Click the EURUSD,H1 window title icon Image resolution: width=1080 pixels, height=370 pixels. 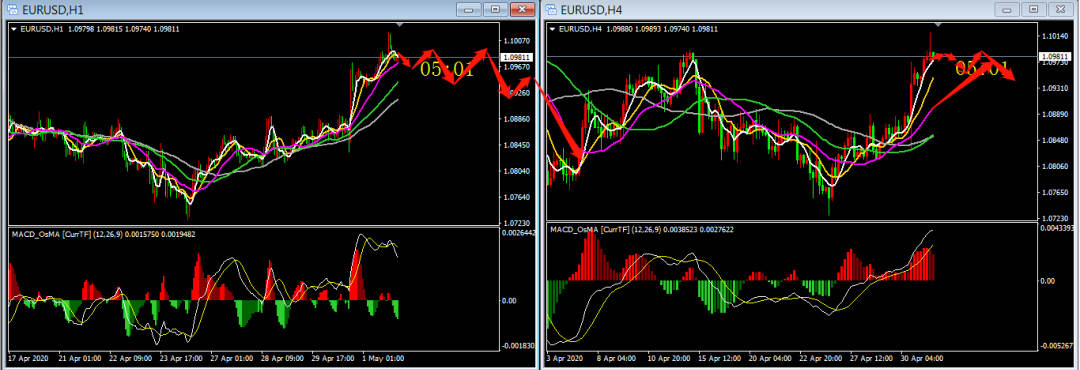[x=13, y=10]
